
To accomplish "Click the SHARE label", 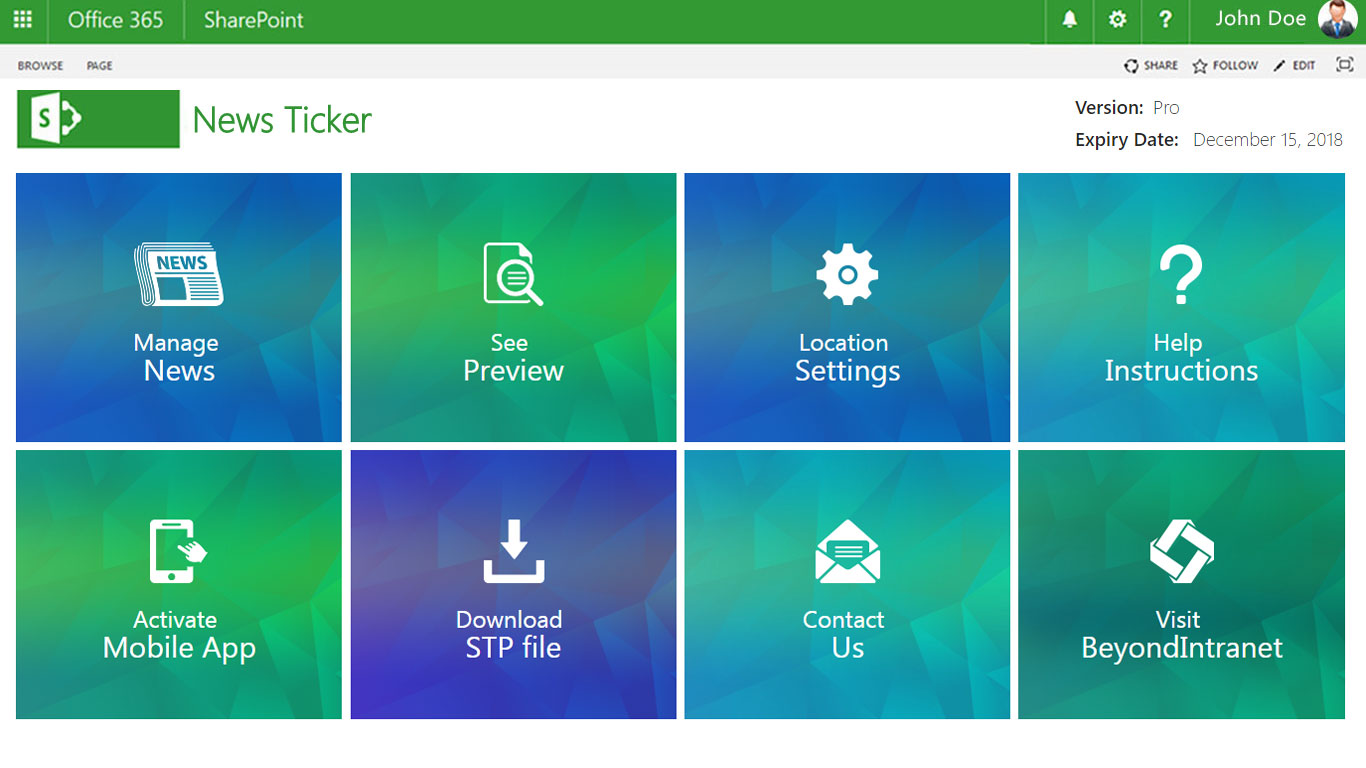I will 1161,66.
